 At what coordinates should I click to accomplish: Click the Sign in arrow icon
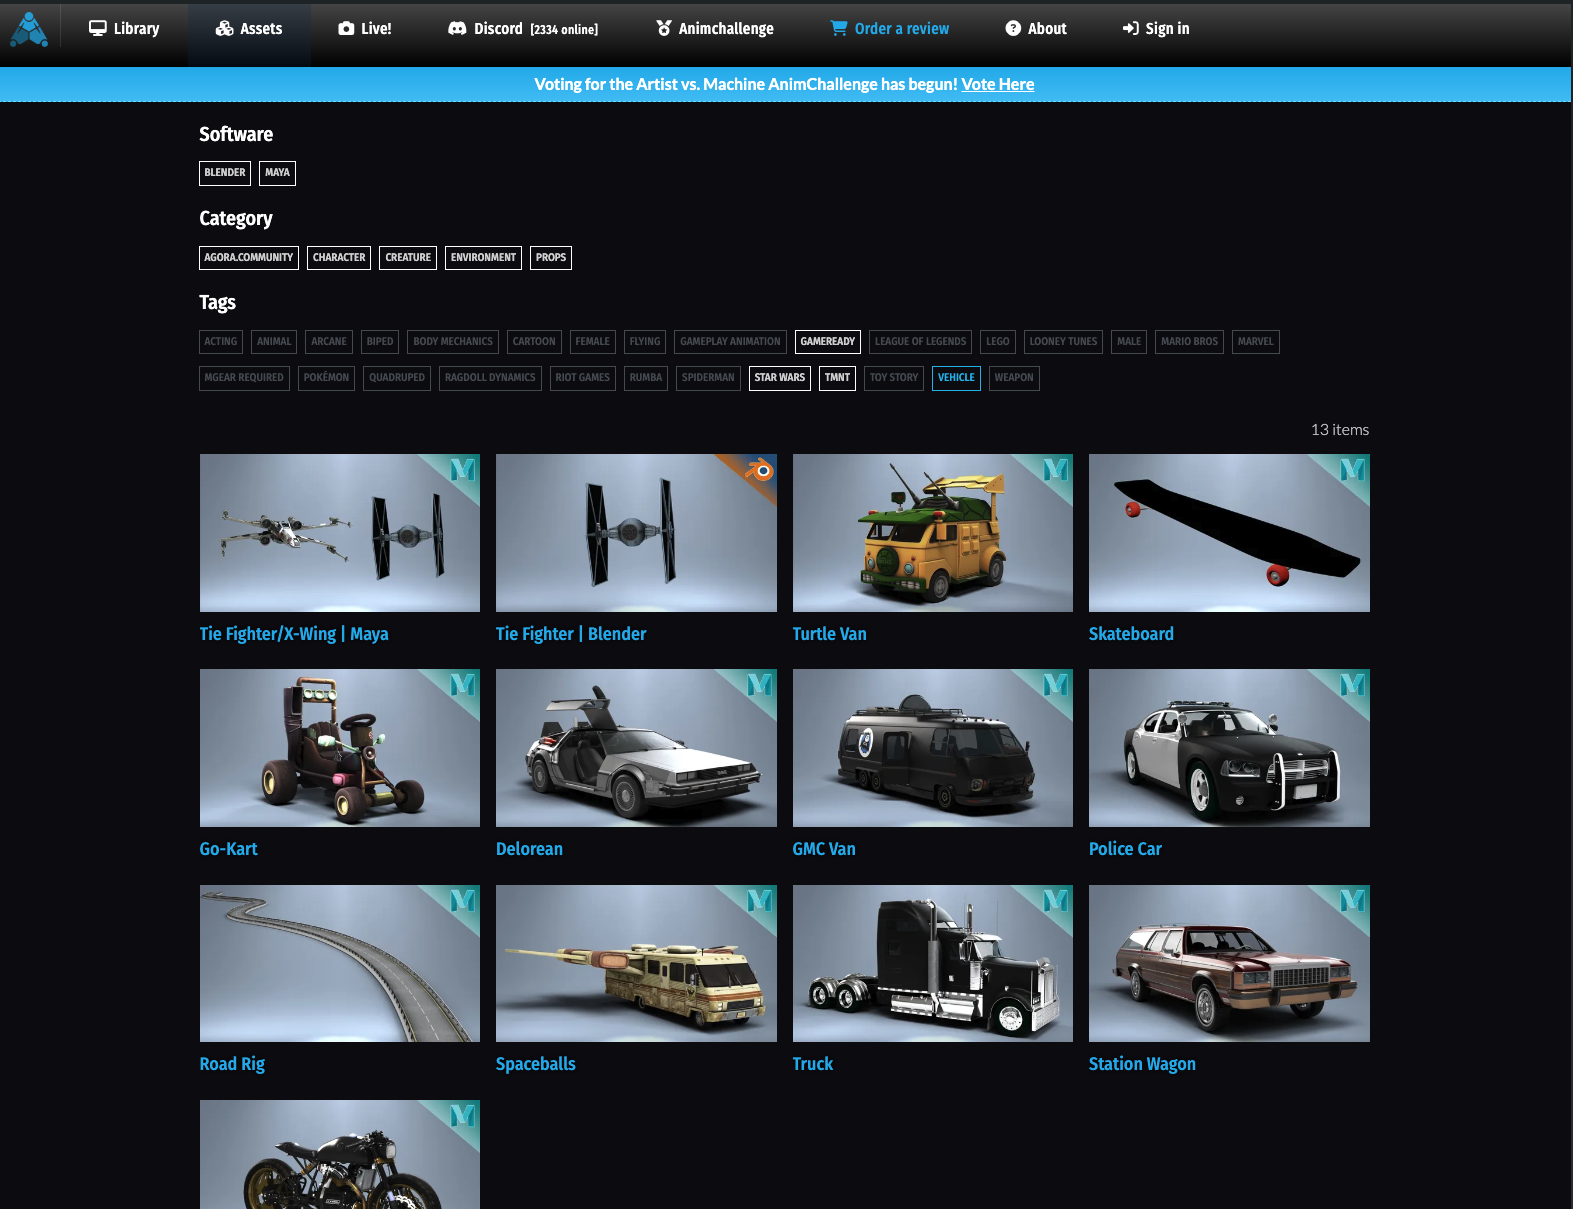point(1131,28)
